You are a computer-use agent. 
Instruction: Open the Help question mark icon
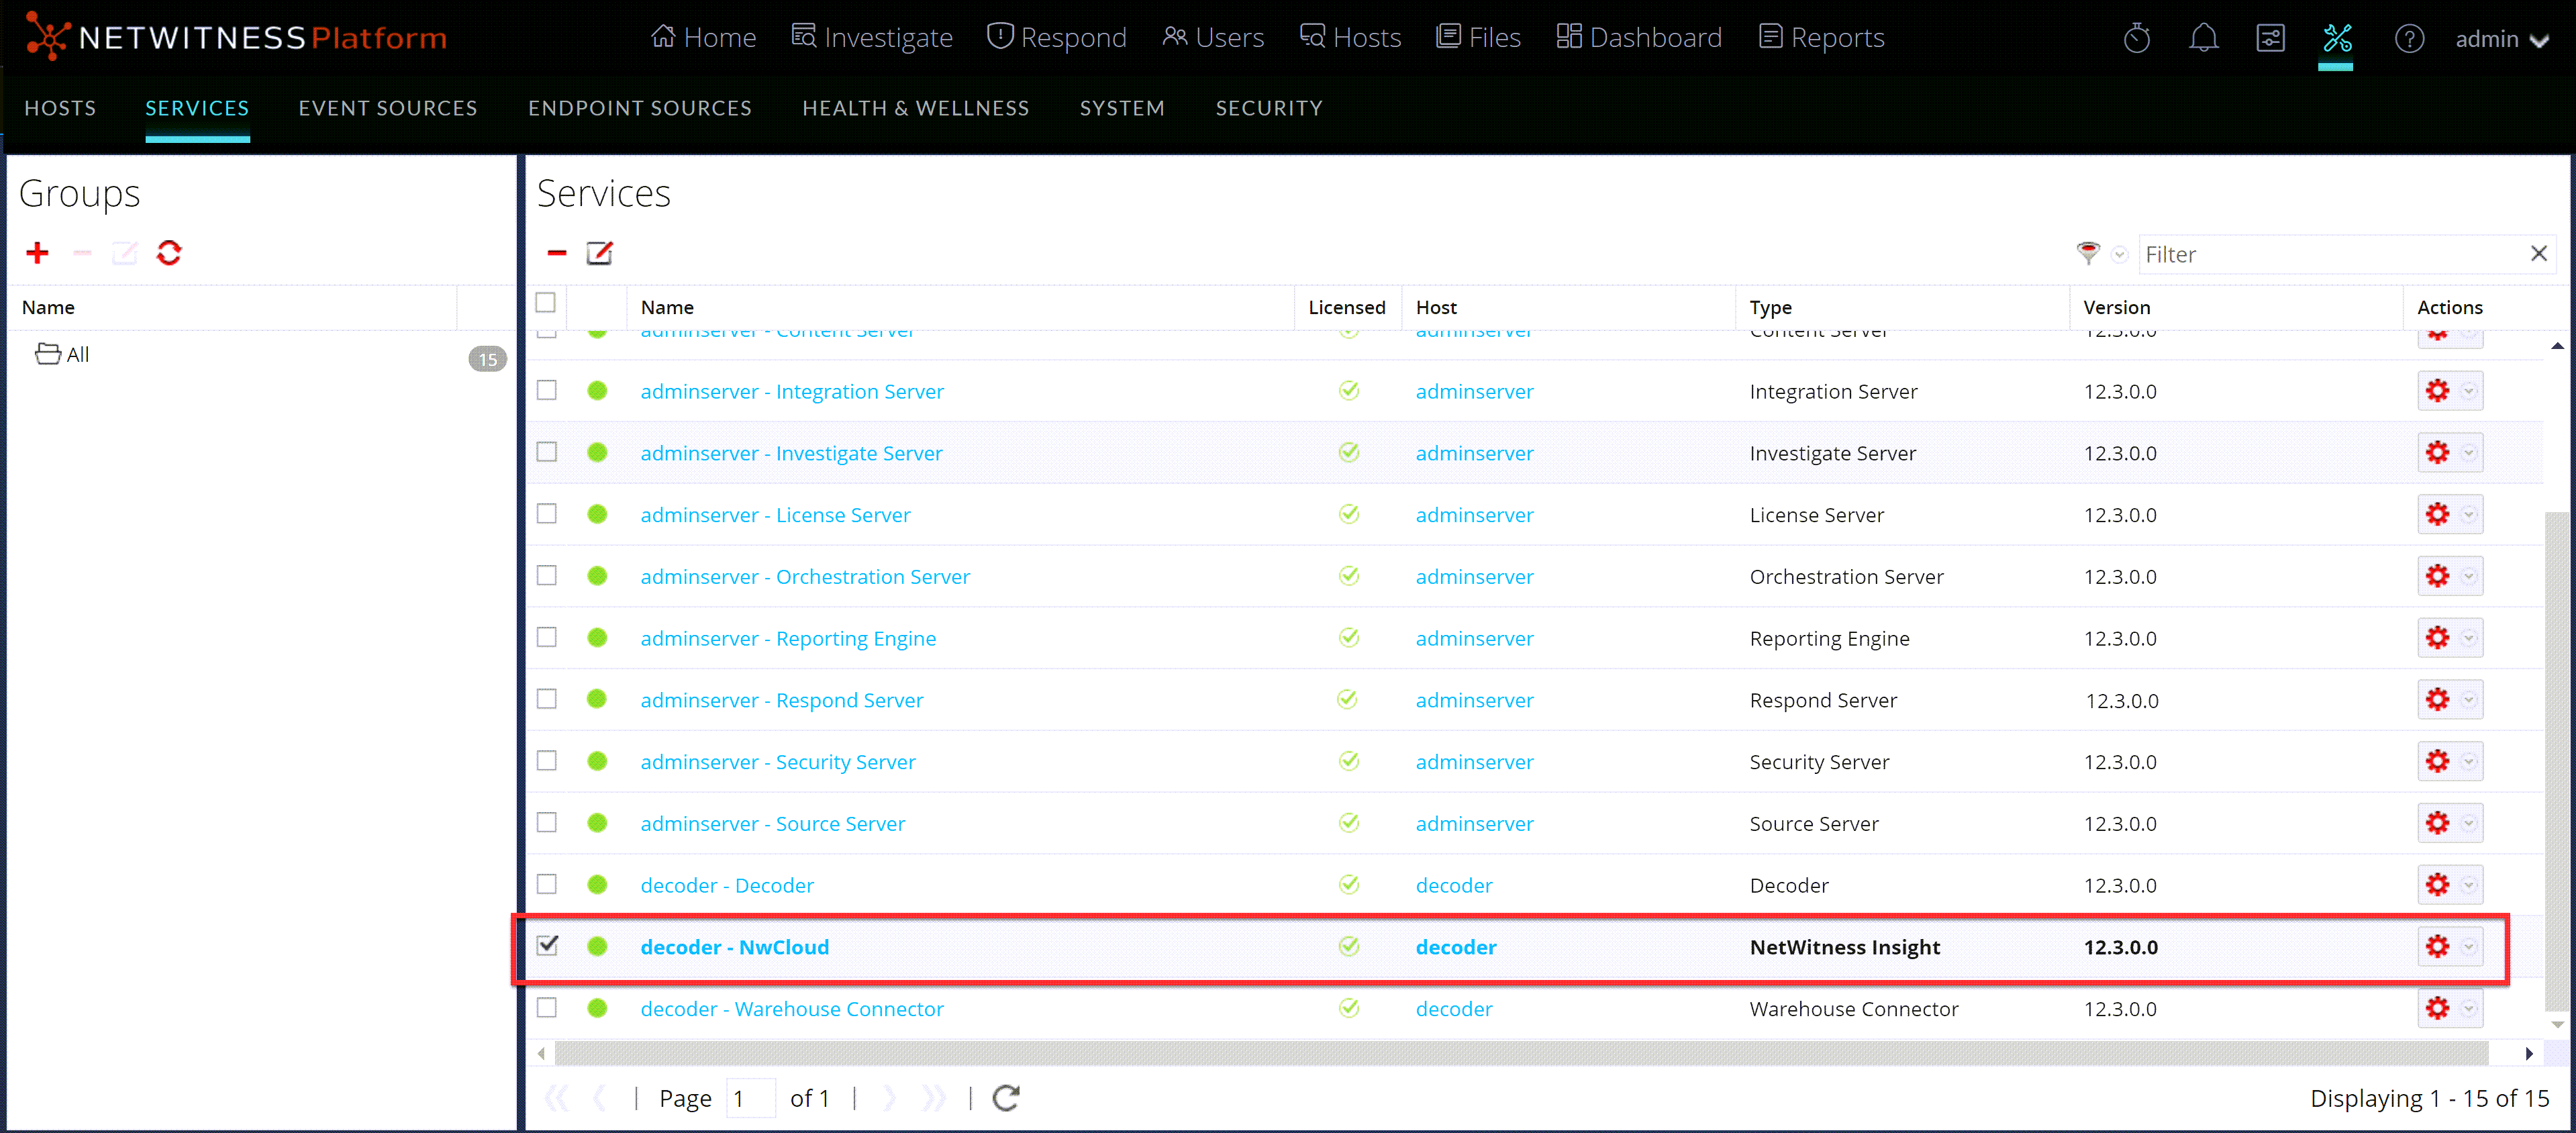[2409, 39]
